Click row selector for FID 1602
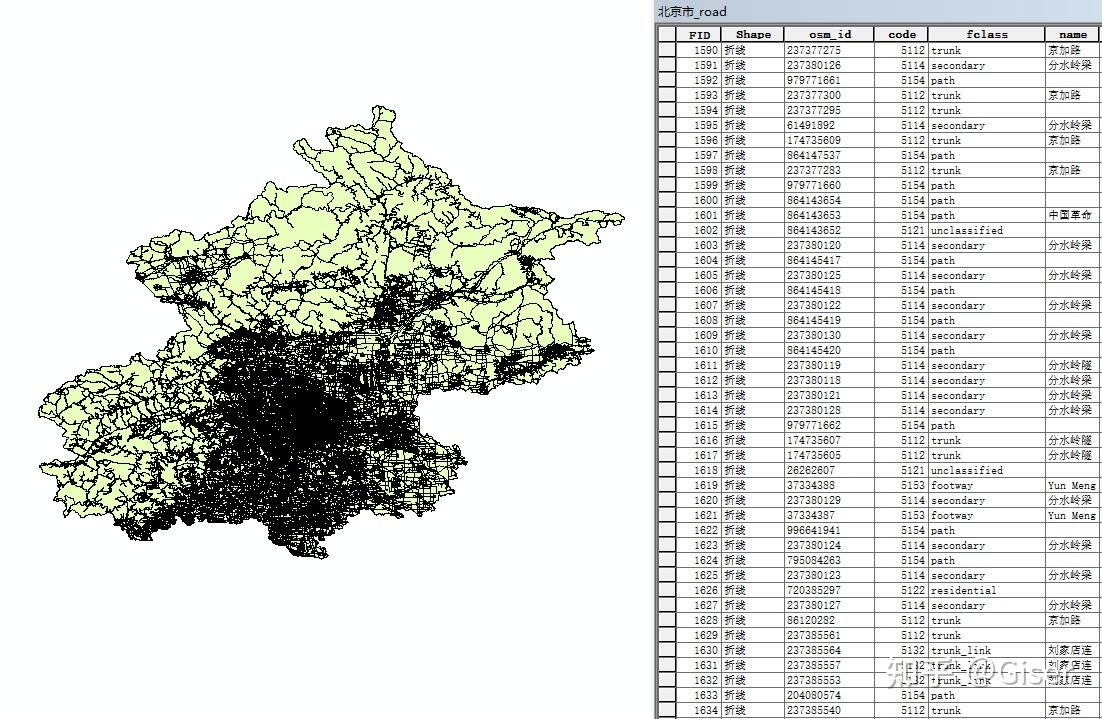Screen dimensions: 1102x719 pyautogui.click(x=666, y=230)
